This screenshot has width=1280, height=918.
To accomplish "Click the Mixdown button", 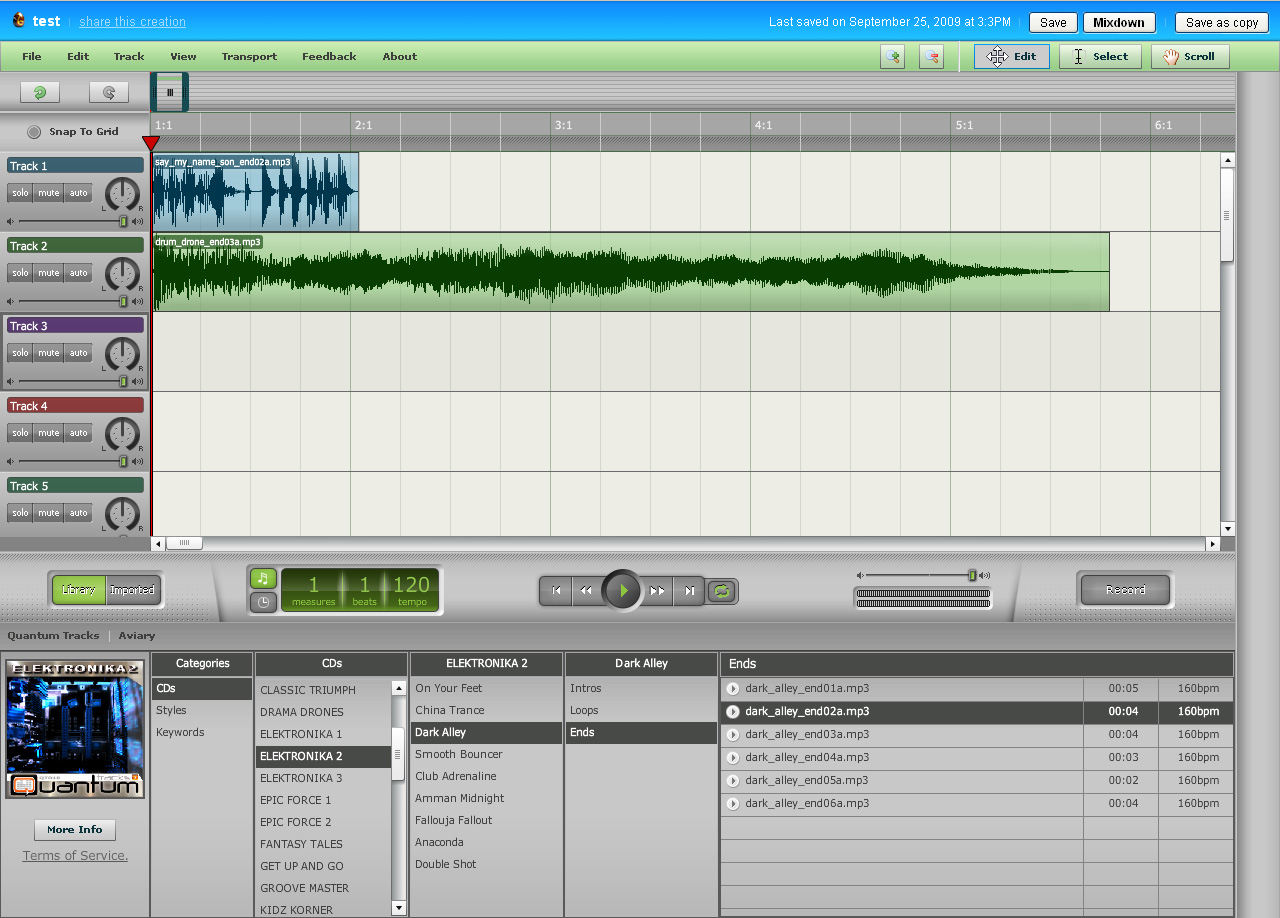I will (1119, 22).
